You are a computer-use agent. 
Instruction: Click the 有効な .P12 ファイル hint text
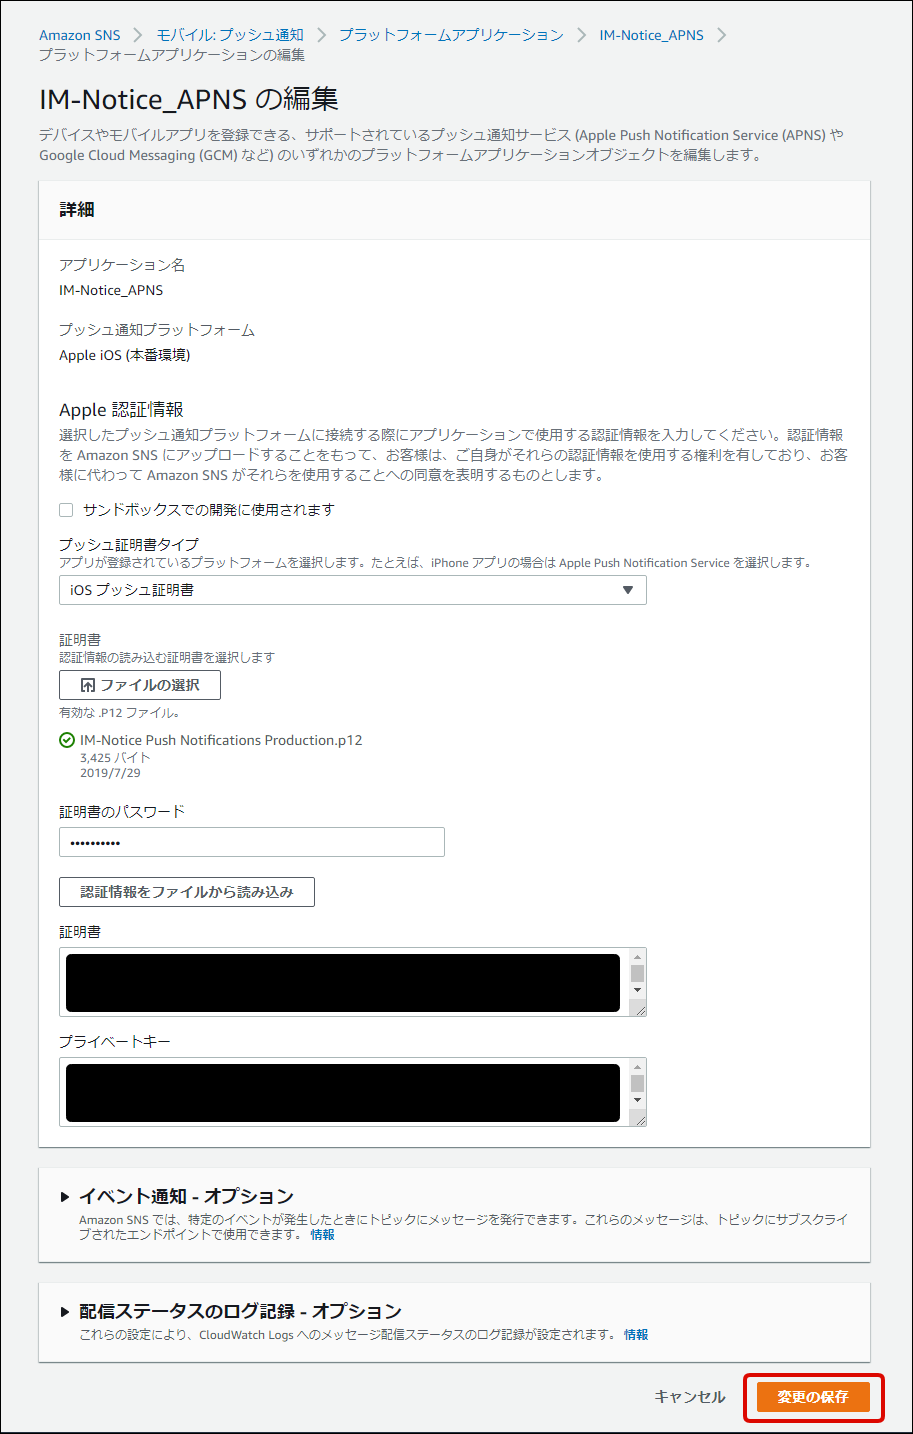119,713
